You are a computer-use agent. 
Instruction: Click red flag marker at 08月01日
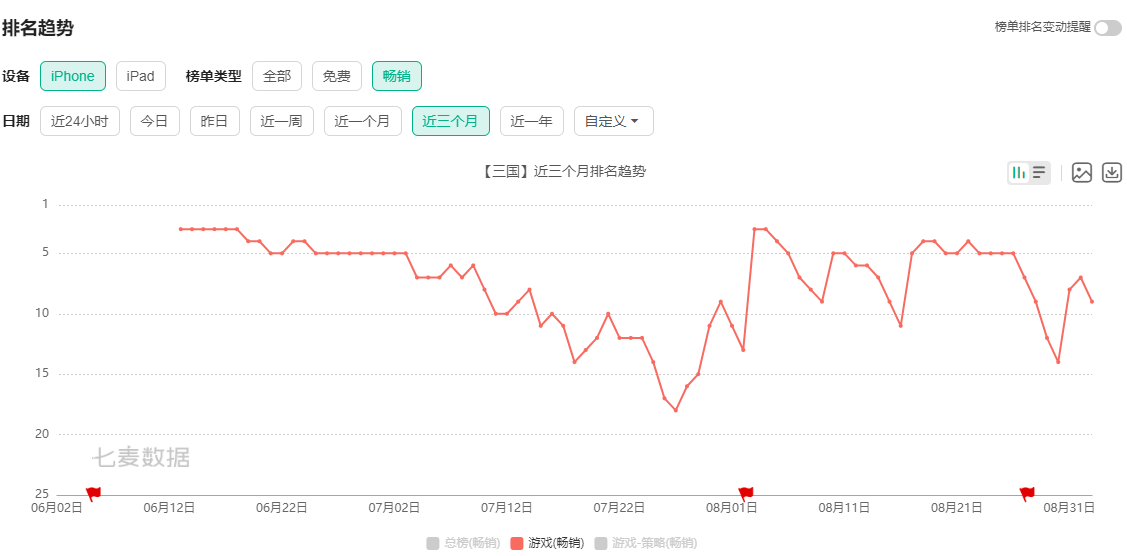click(x=745, y=493)
